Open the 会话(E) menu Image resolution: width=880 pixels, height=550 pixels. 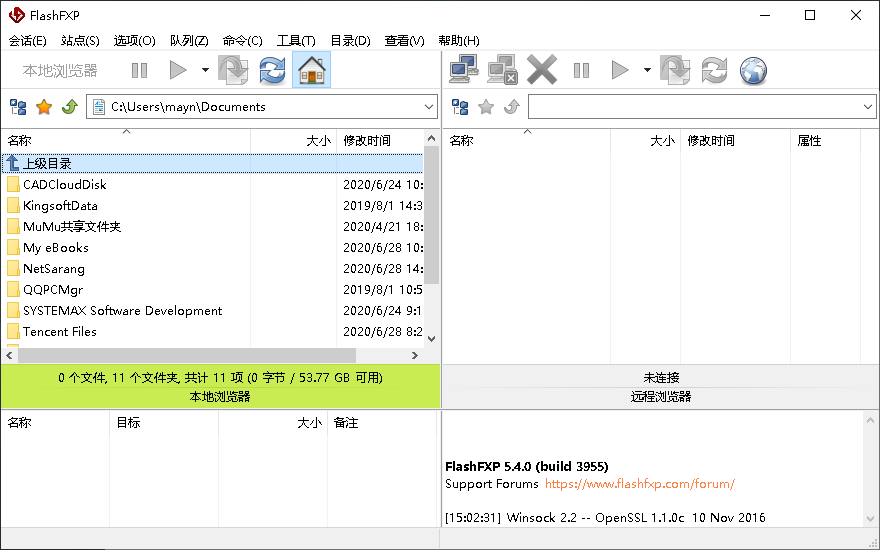(28, 41)
